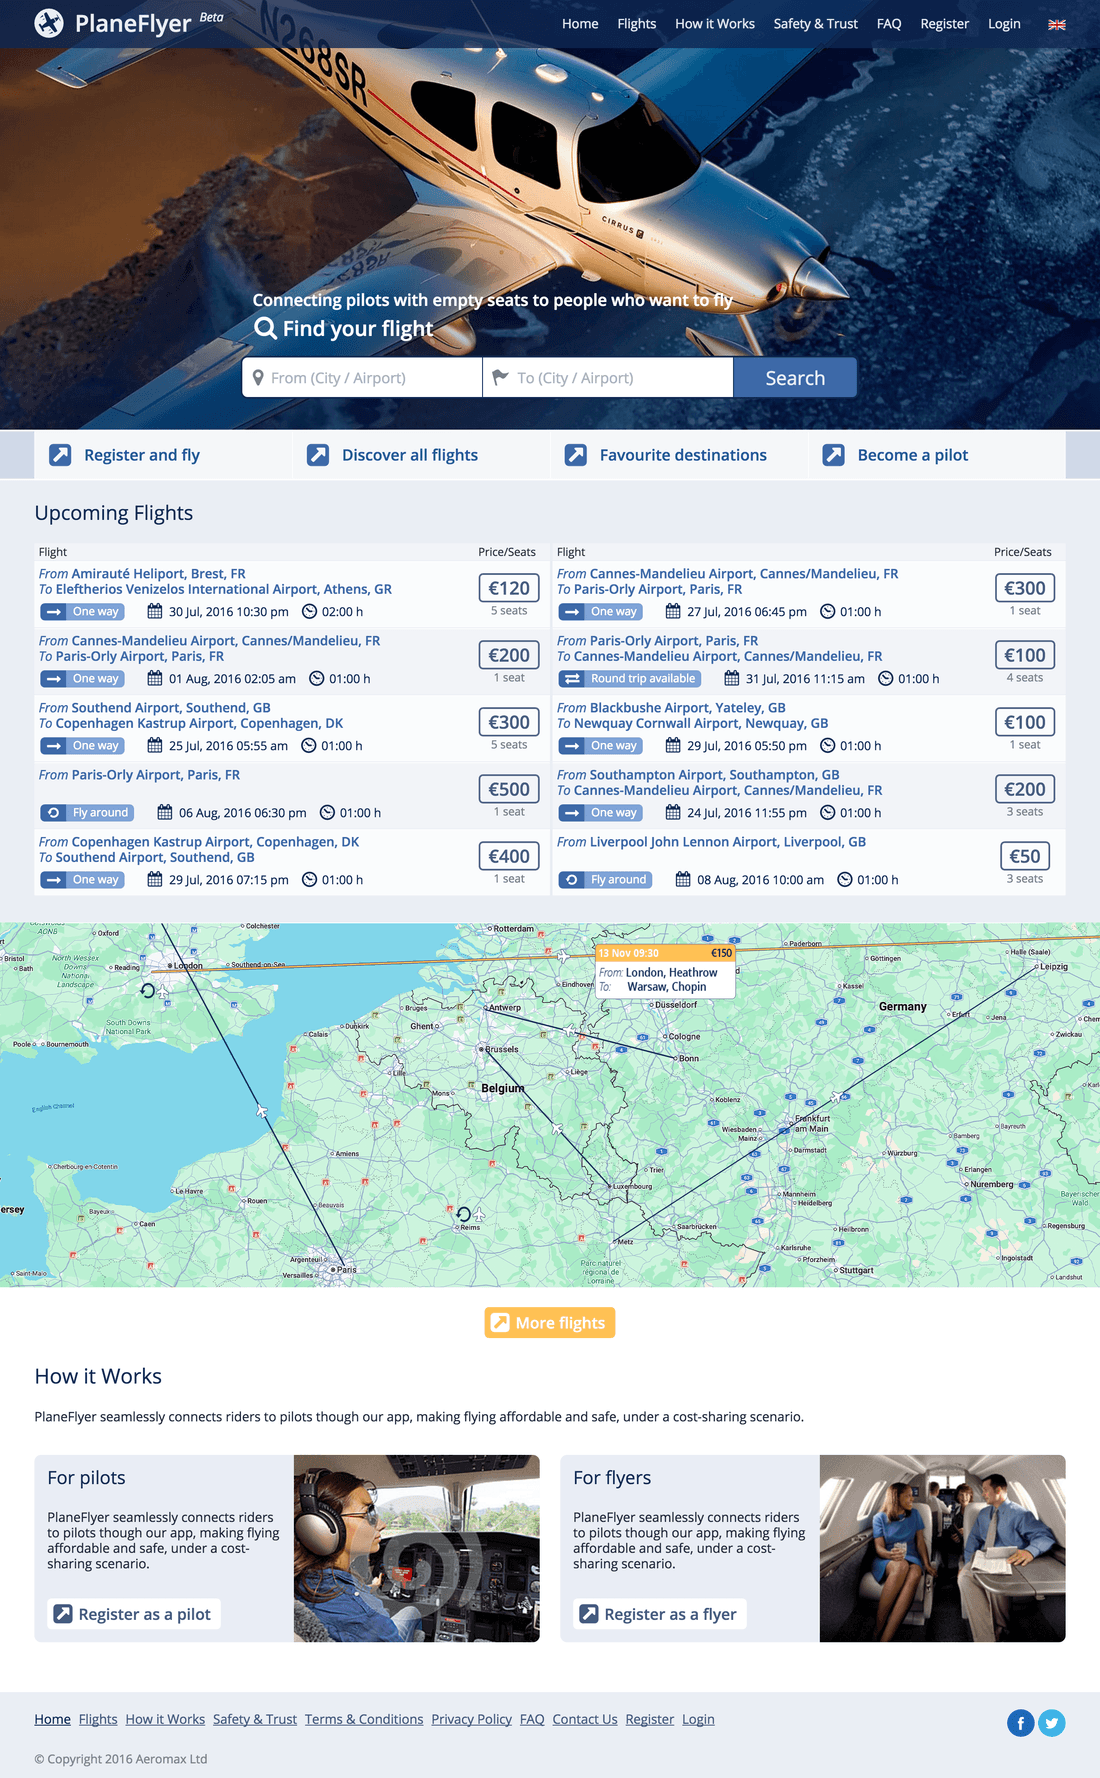This screenshot has height=1778, width=1100.
Task: Click clock icon beside 02:00 h duration
Action: point(309,611)
